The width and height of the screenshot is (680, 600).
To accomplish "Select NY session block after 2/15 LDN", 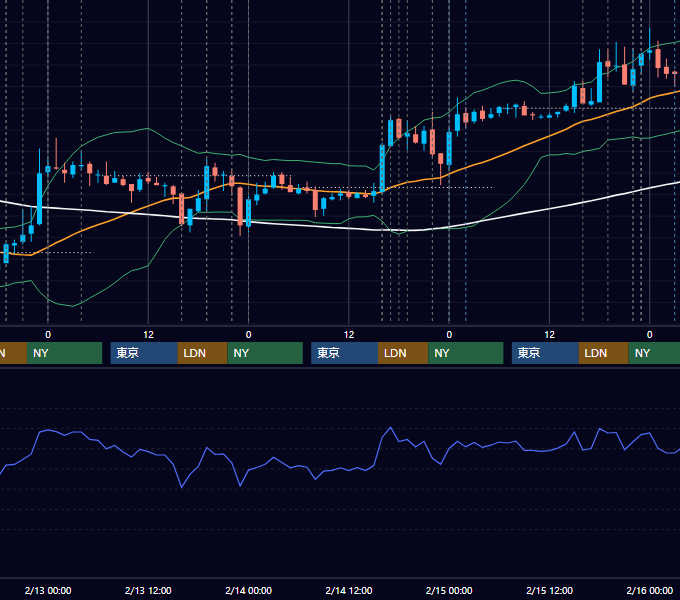I will [654, 353].
